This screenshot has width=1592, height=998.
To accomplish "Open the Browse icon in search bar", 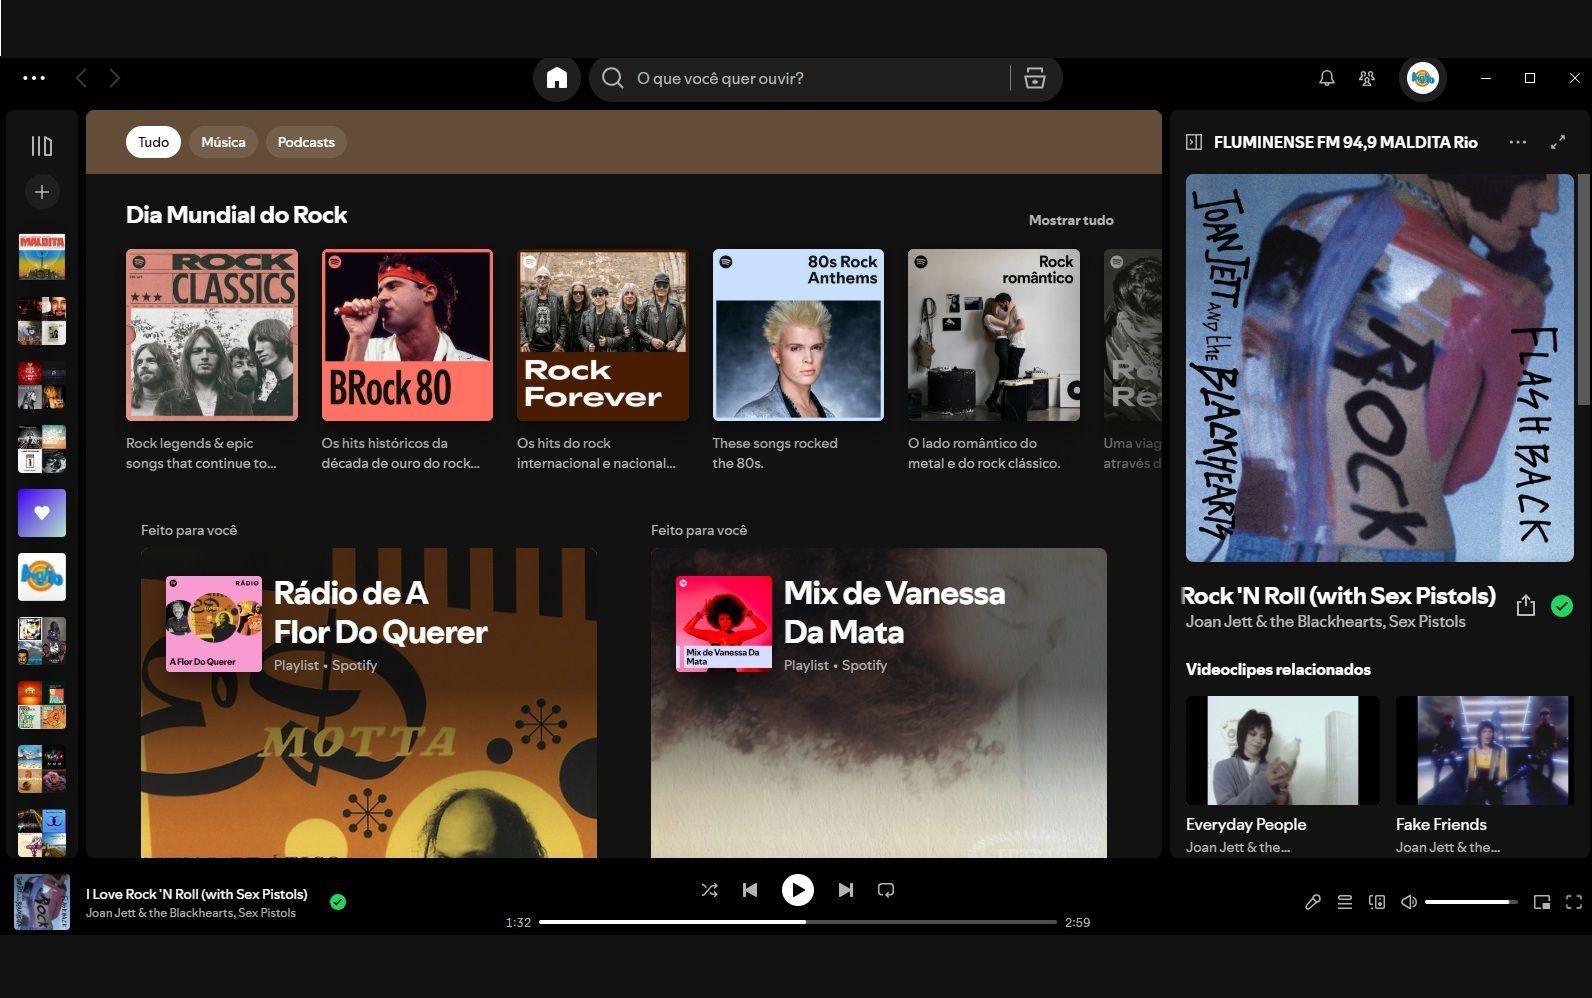I will pyautogui.click(x=1035, y=78).
